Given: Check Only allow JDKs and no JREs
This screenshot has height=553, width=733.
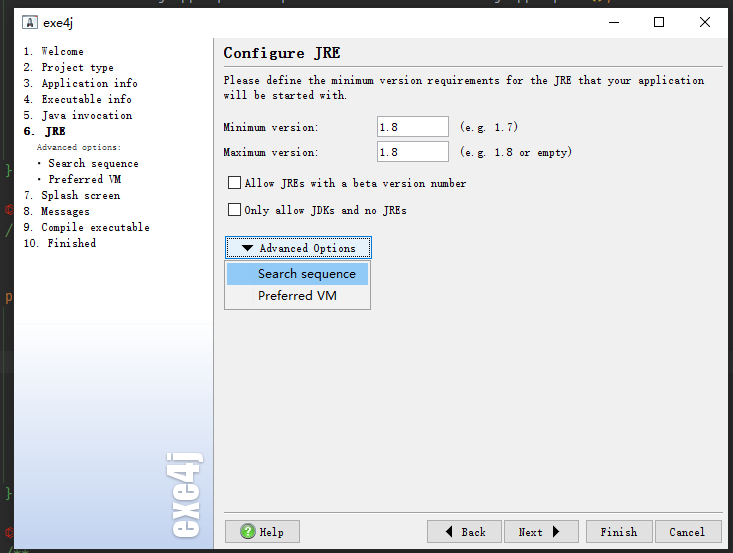Looking at the screenshot, I should [235, 210].
